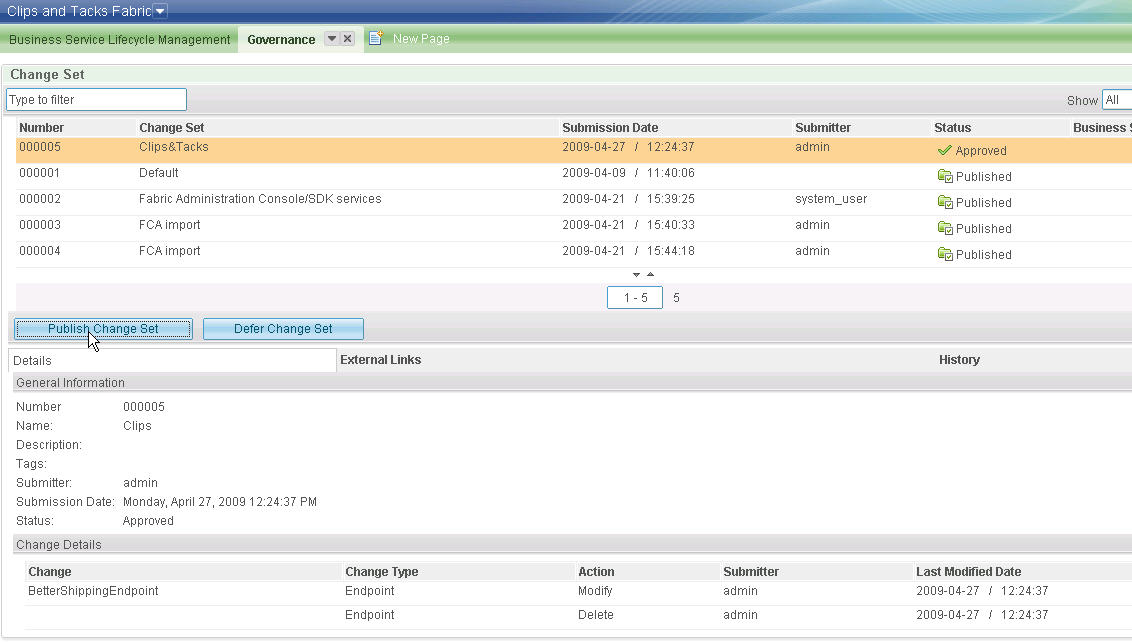Open the History tab

click(x=959, y=360)
